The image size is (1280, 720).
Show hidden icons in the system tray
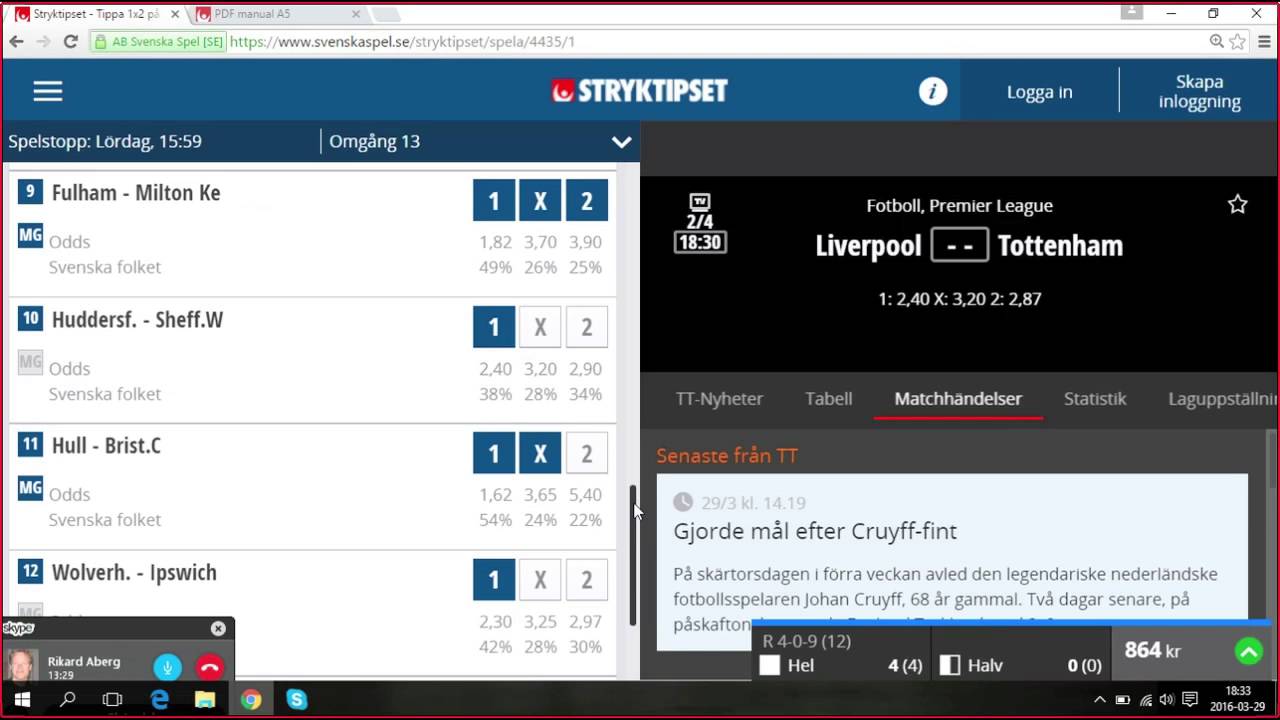click(x=1100, y=700)
